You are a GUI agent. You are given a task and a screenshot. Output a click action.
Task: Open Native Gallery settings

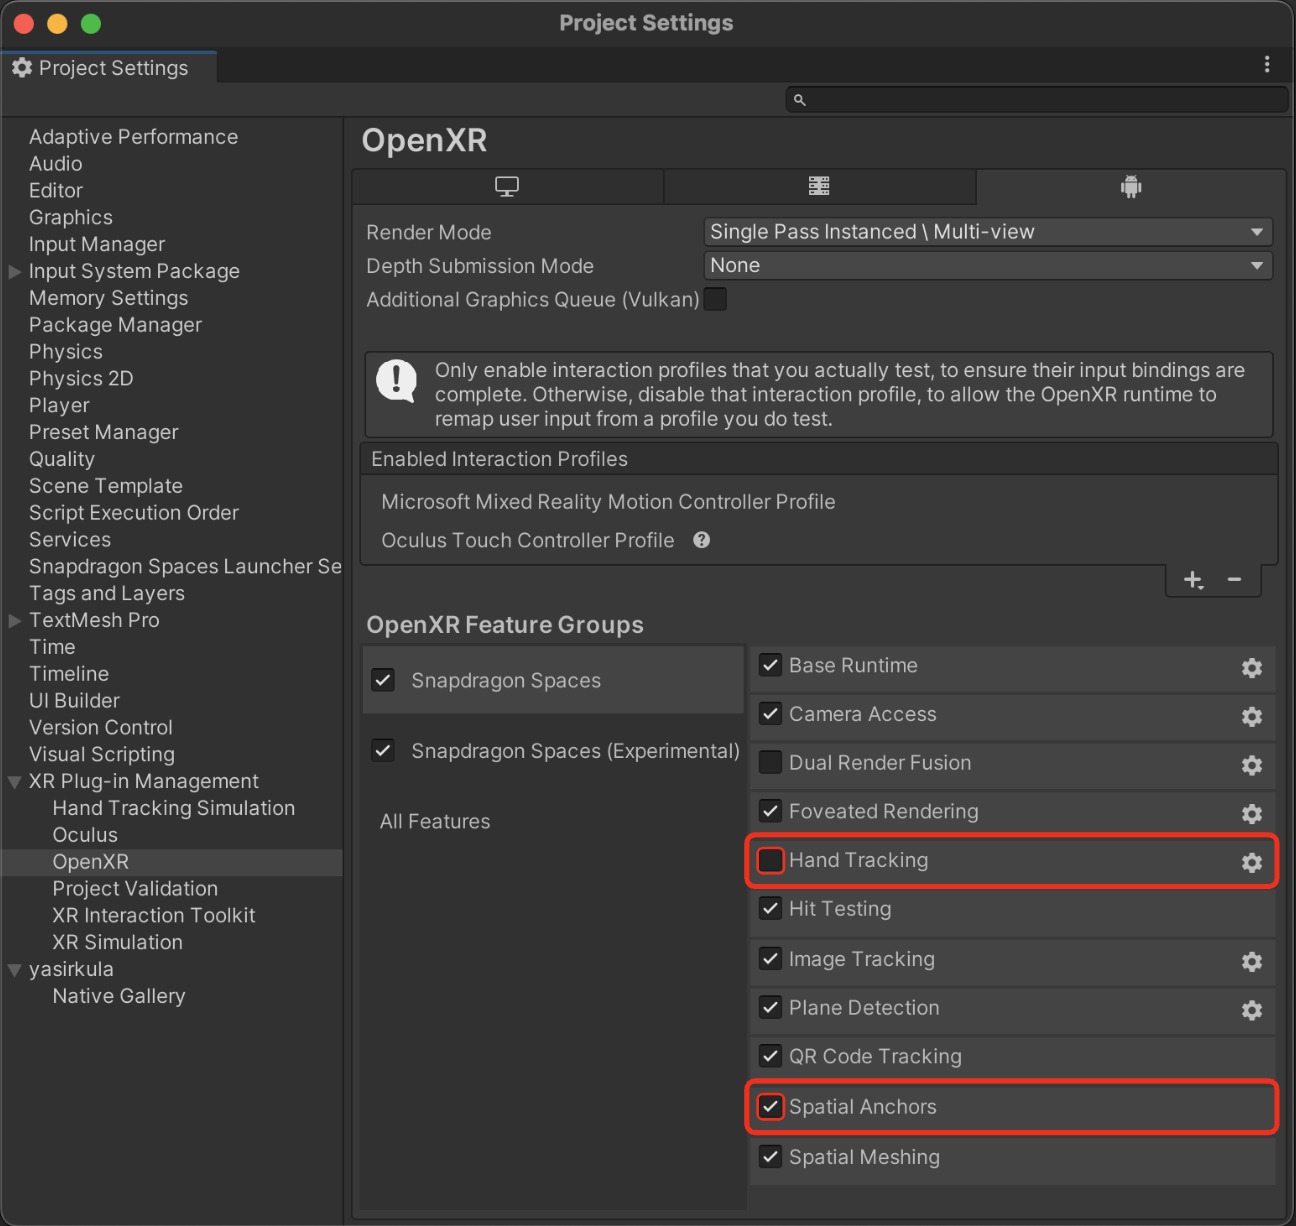click(x=119, y=996)
